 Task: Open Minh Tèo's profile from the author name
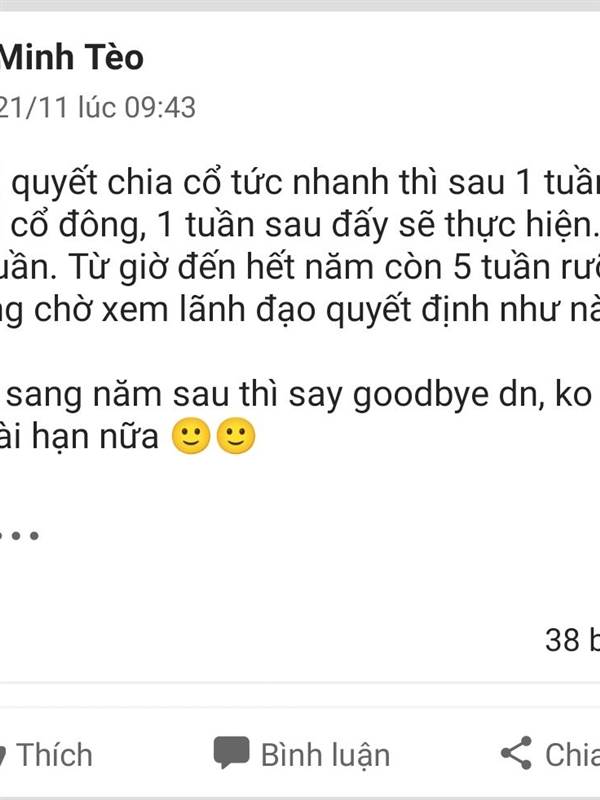pos(70,57)
